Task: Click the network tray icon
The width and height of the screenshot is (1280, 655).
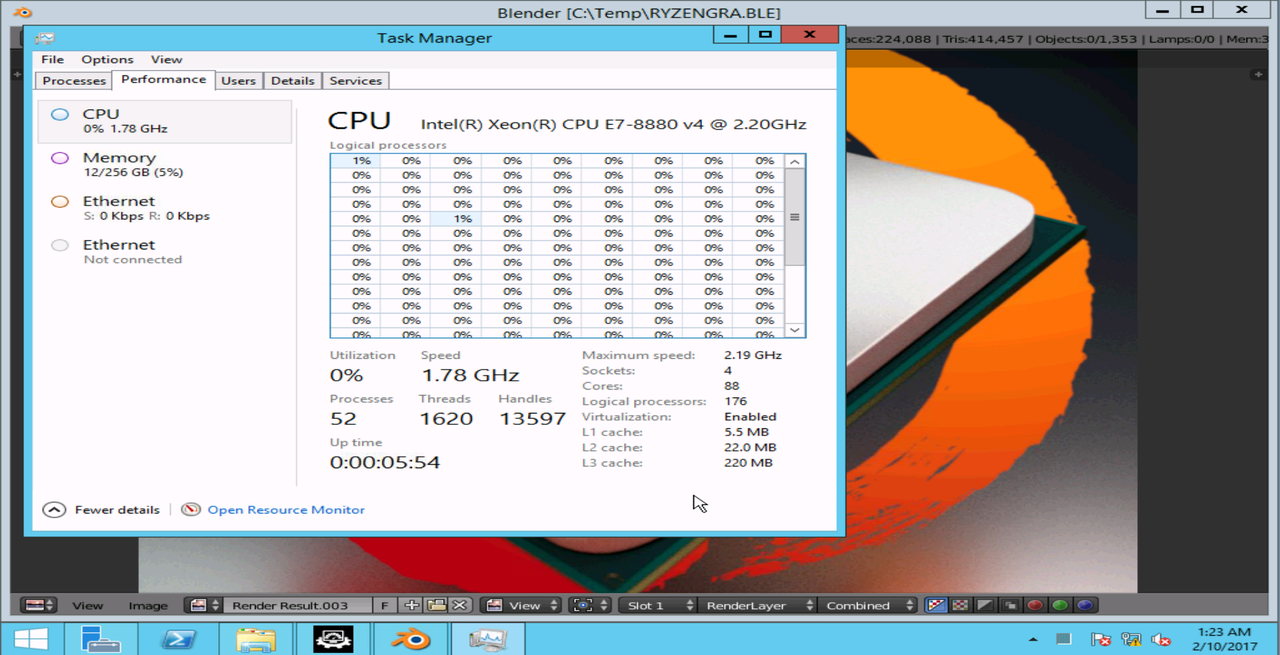Action: 1131,639
